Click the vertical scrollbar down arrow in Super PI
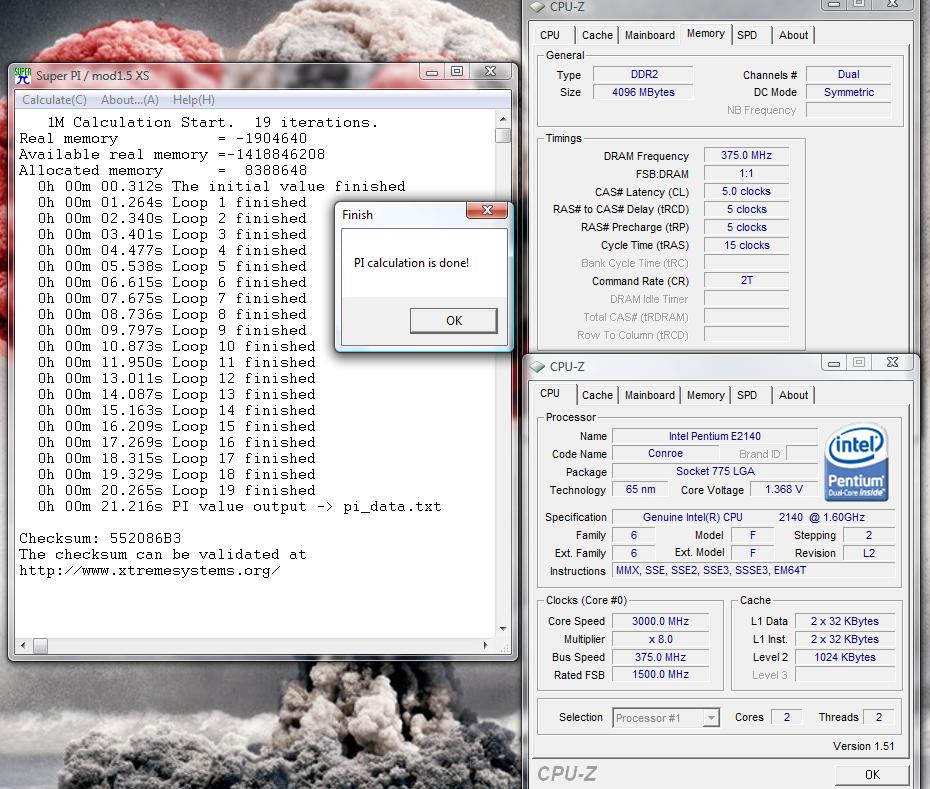 pyautogui.click(x=503, y=629)
